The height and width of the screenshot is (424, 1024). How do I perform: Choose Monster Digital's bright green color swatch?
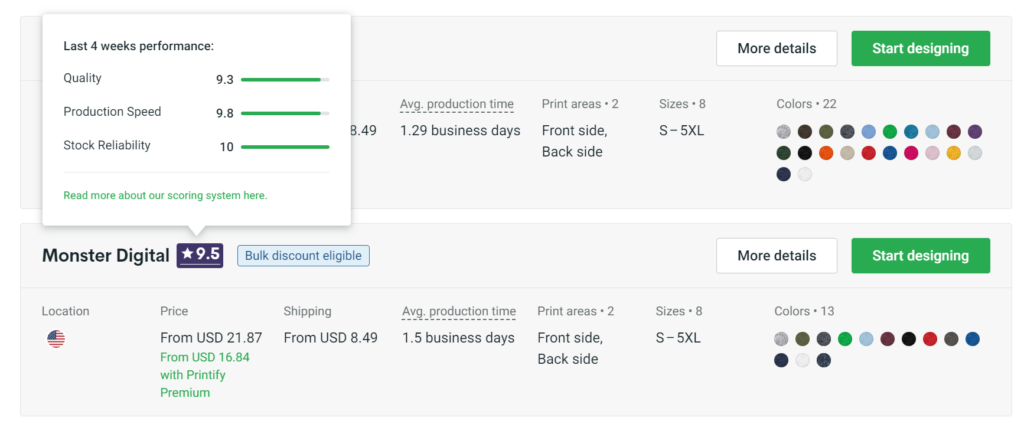[845, 339]
